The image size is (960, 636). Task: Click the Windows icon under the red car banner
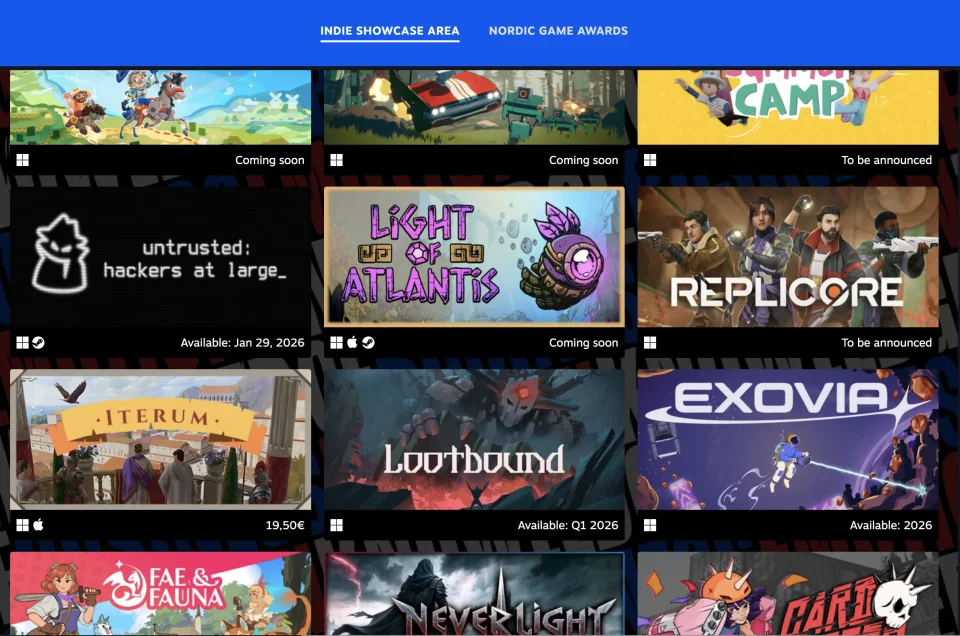click(337, 160)
